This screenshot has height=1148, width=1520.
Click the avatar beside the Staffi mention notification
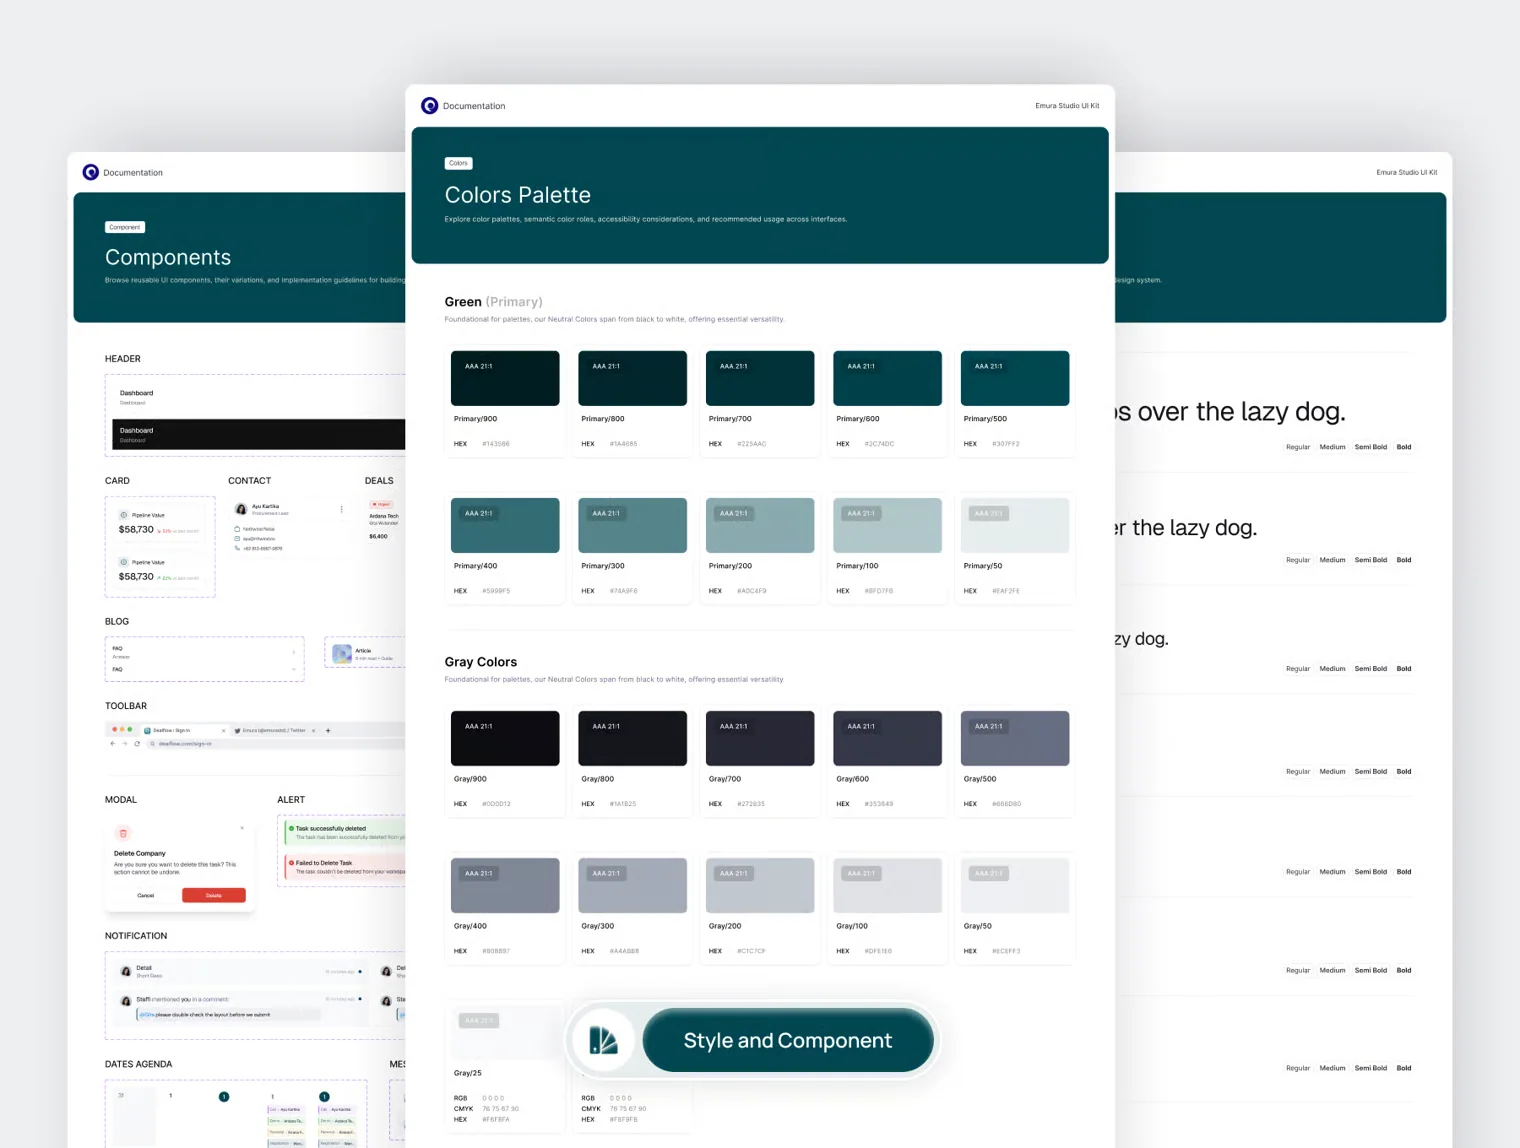pos(126,1000)
